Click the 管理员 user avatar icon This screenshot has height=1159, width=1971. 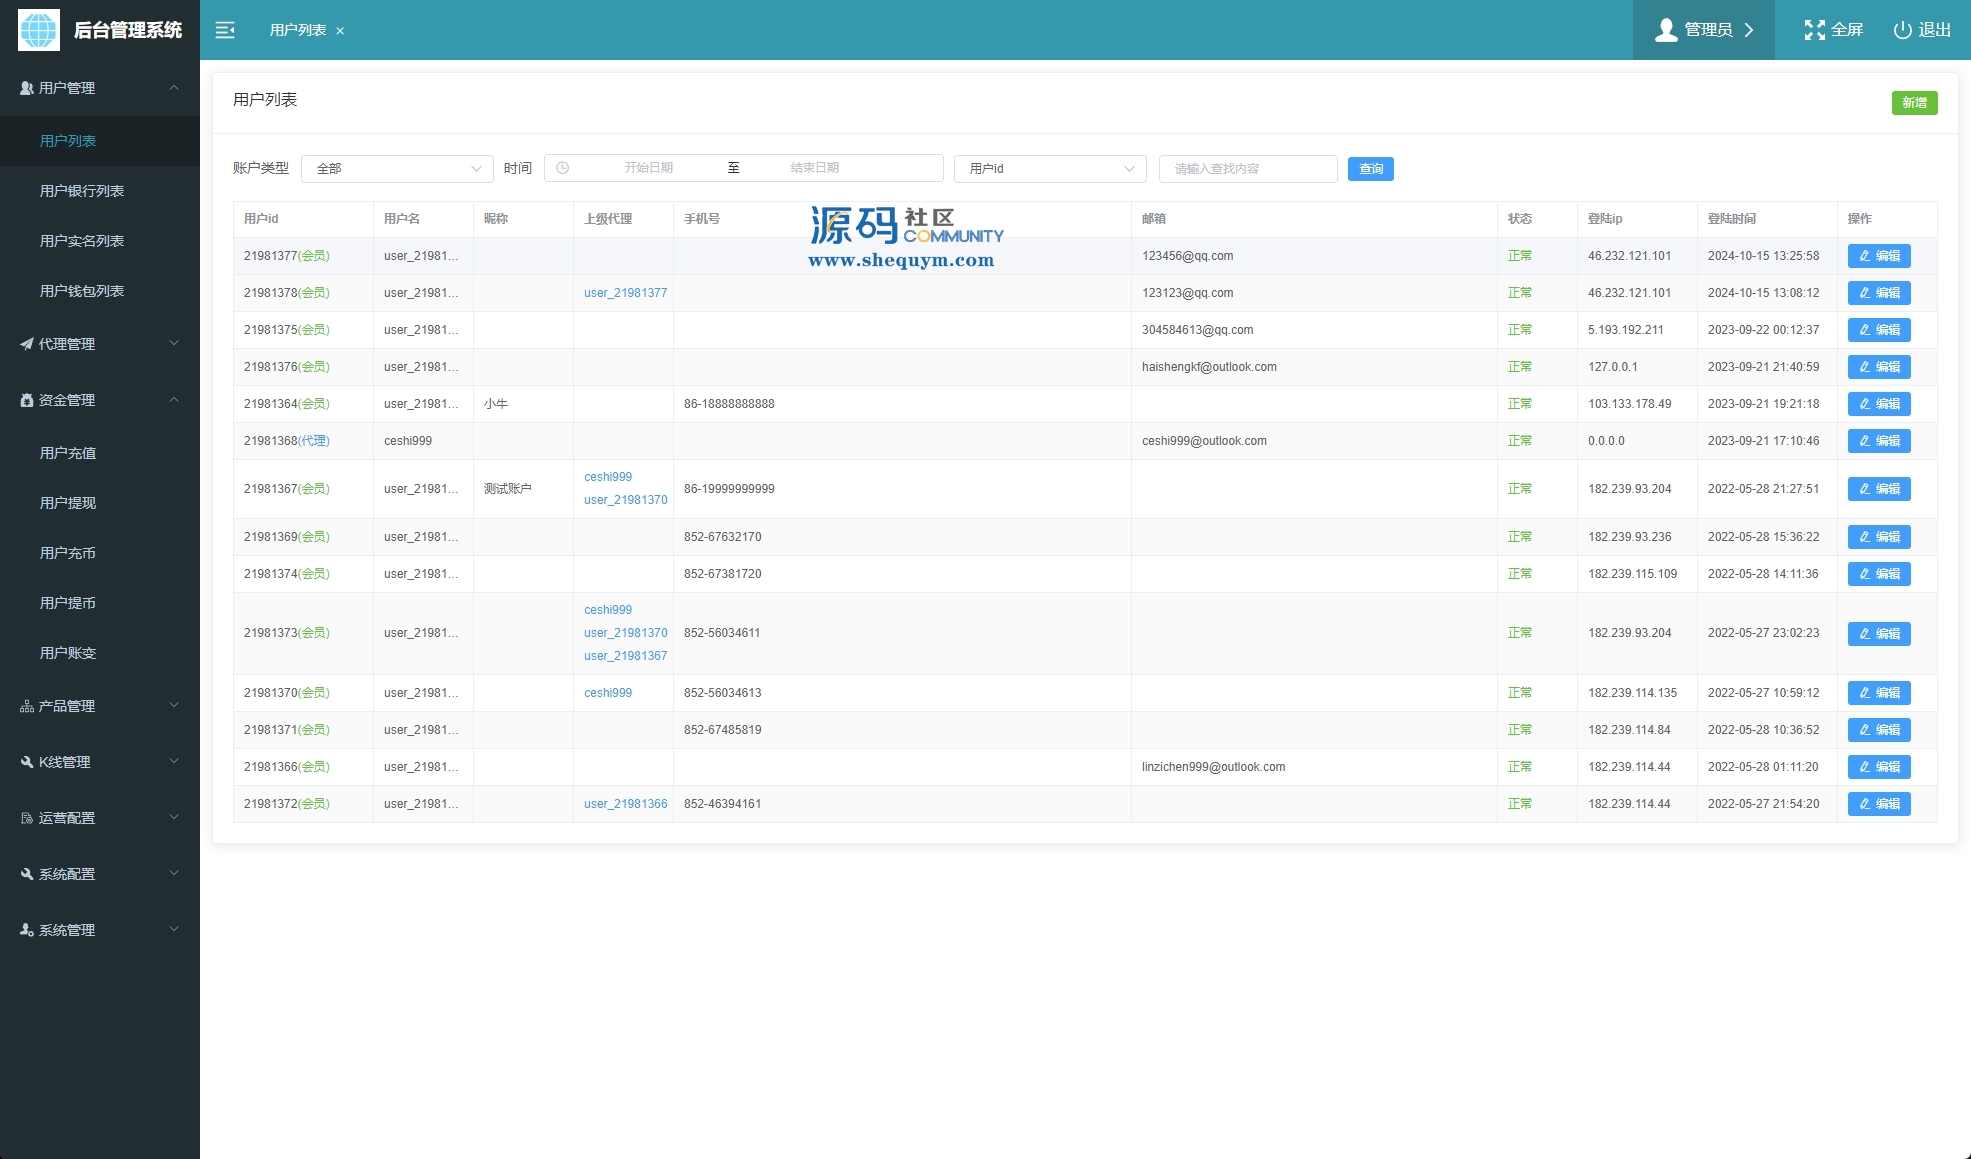(1666, 30)
